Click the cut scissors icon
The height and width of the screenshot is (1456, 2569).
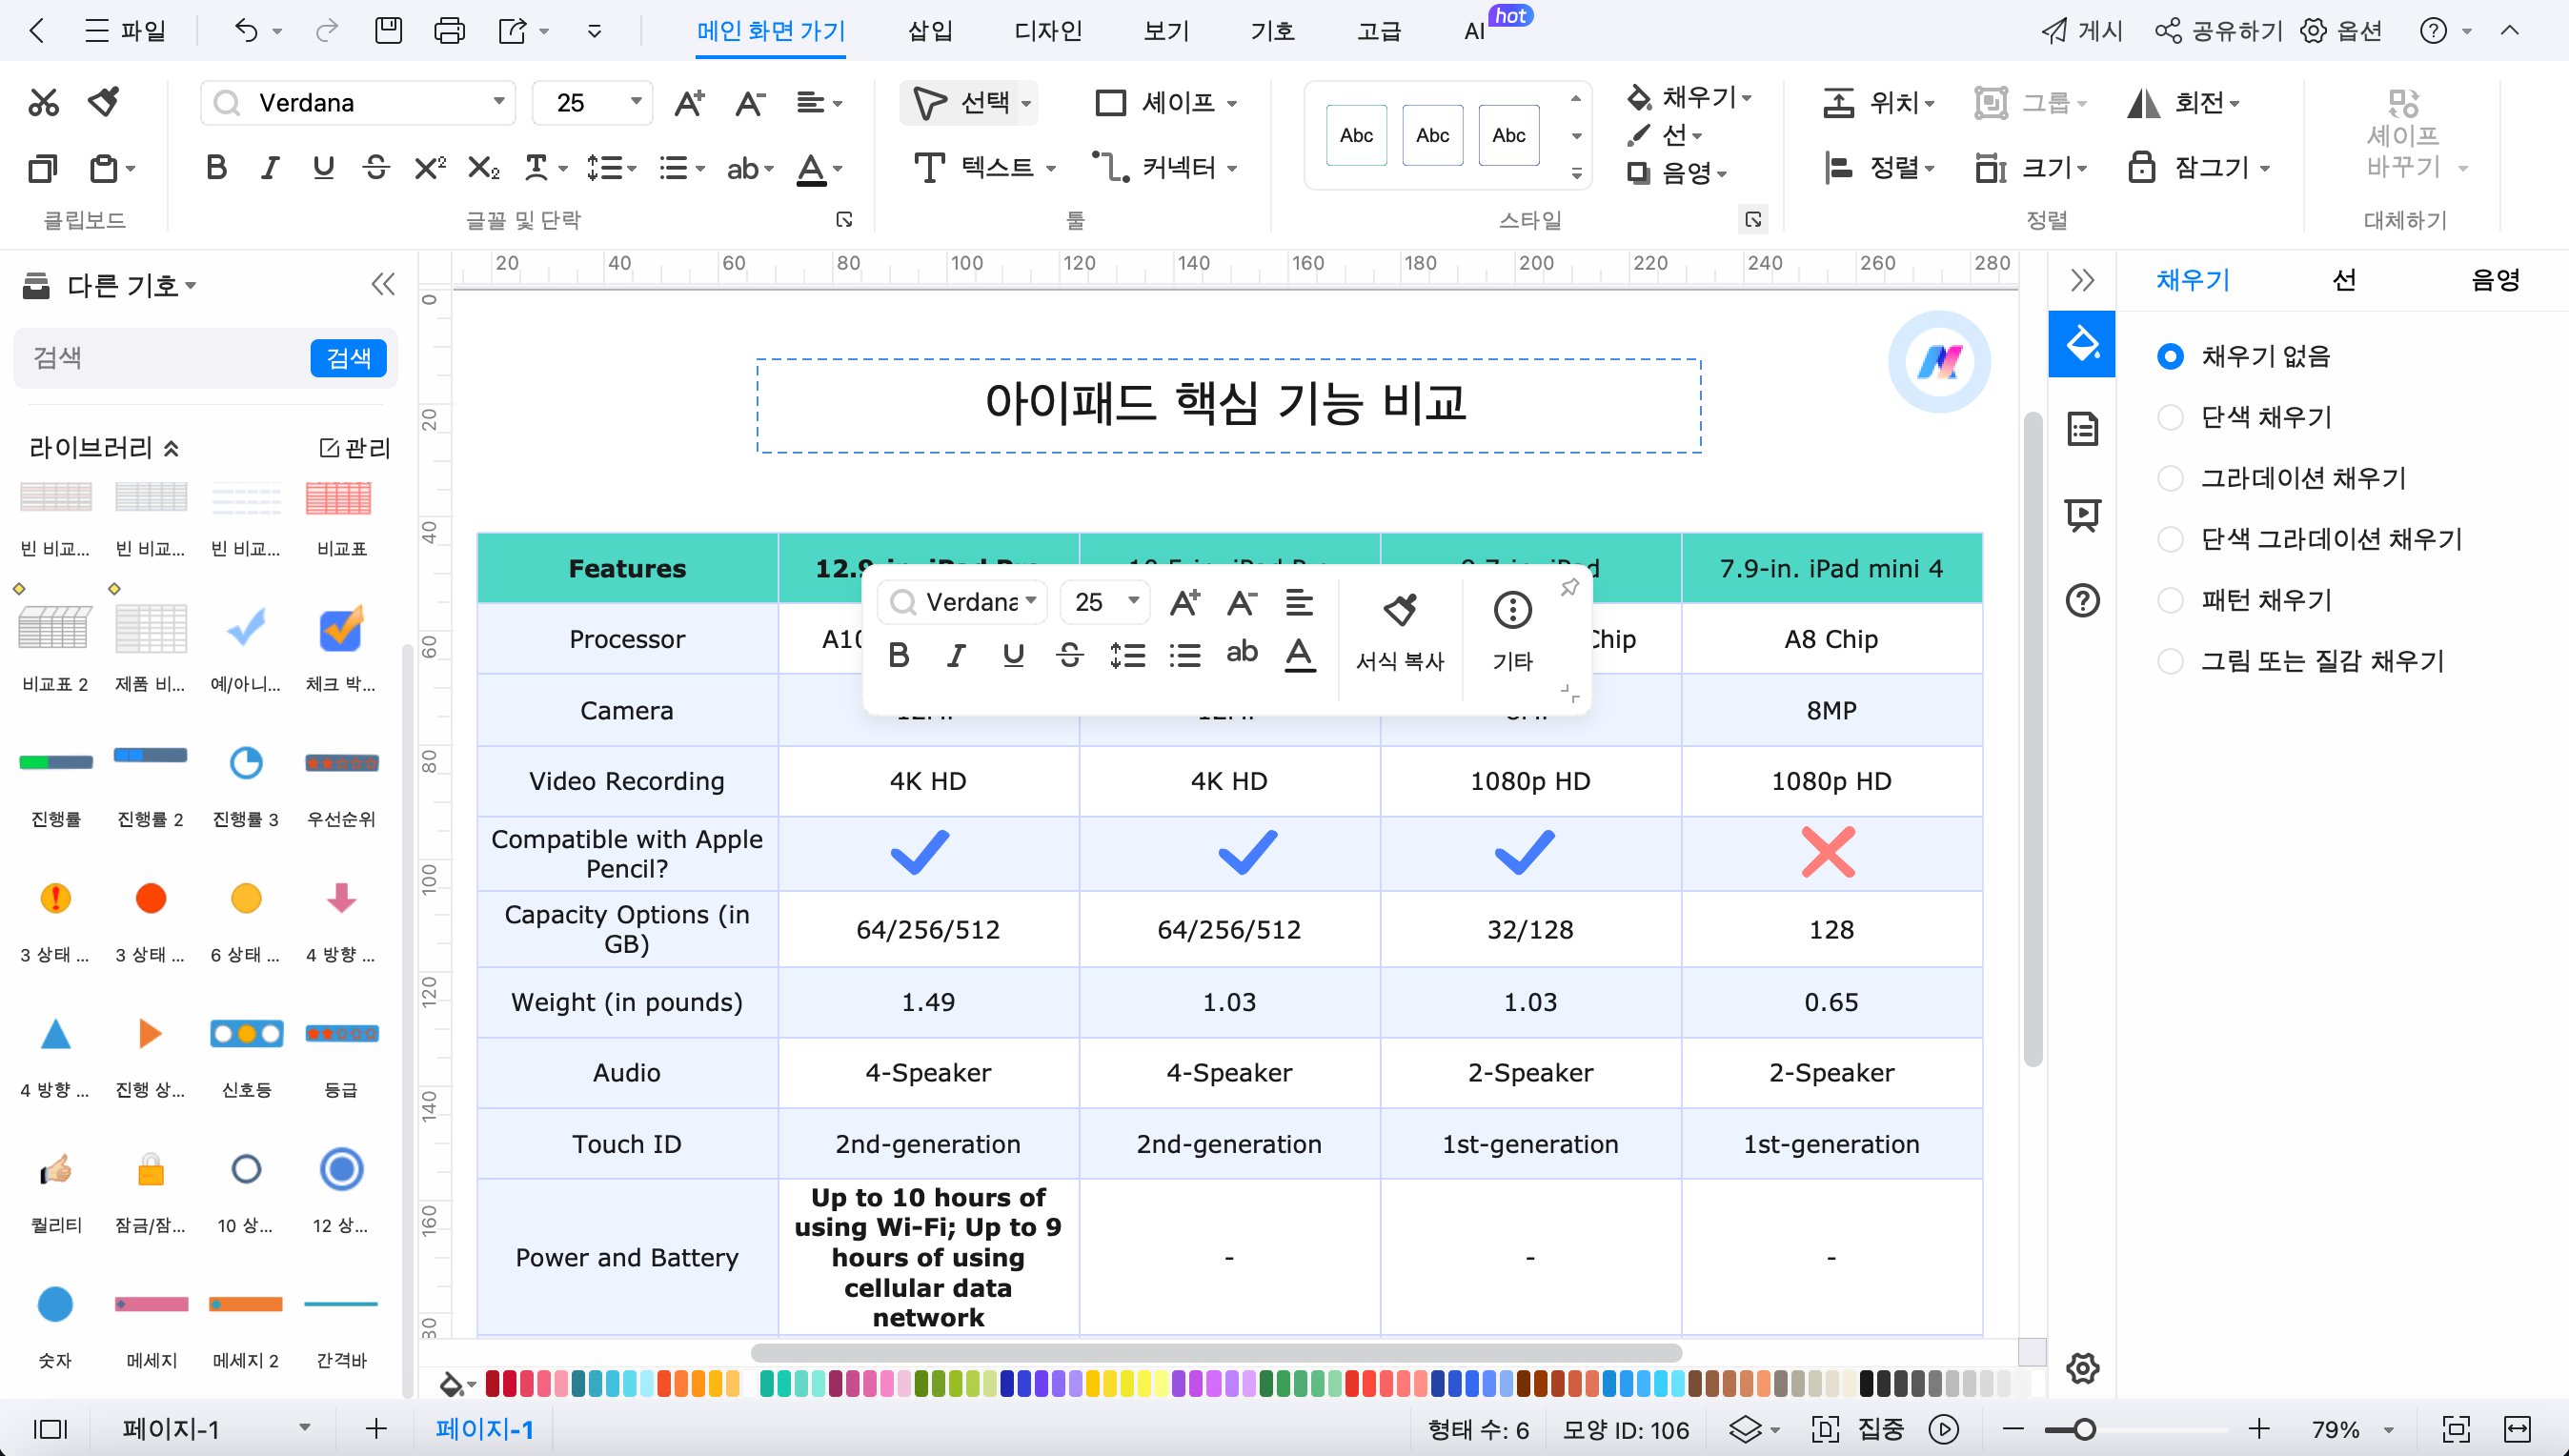coord(43,102)
